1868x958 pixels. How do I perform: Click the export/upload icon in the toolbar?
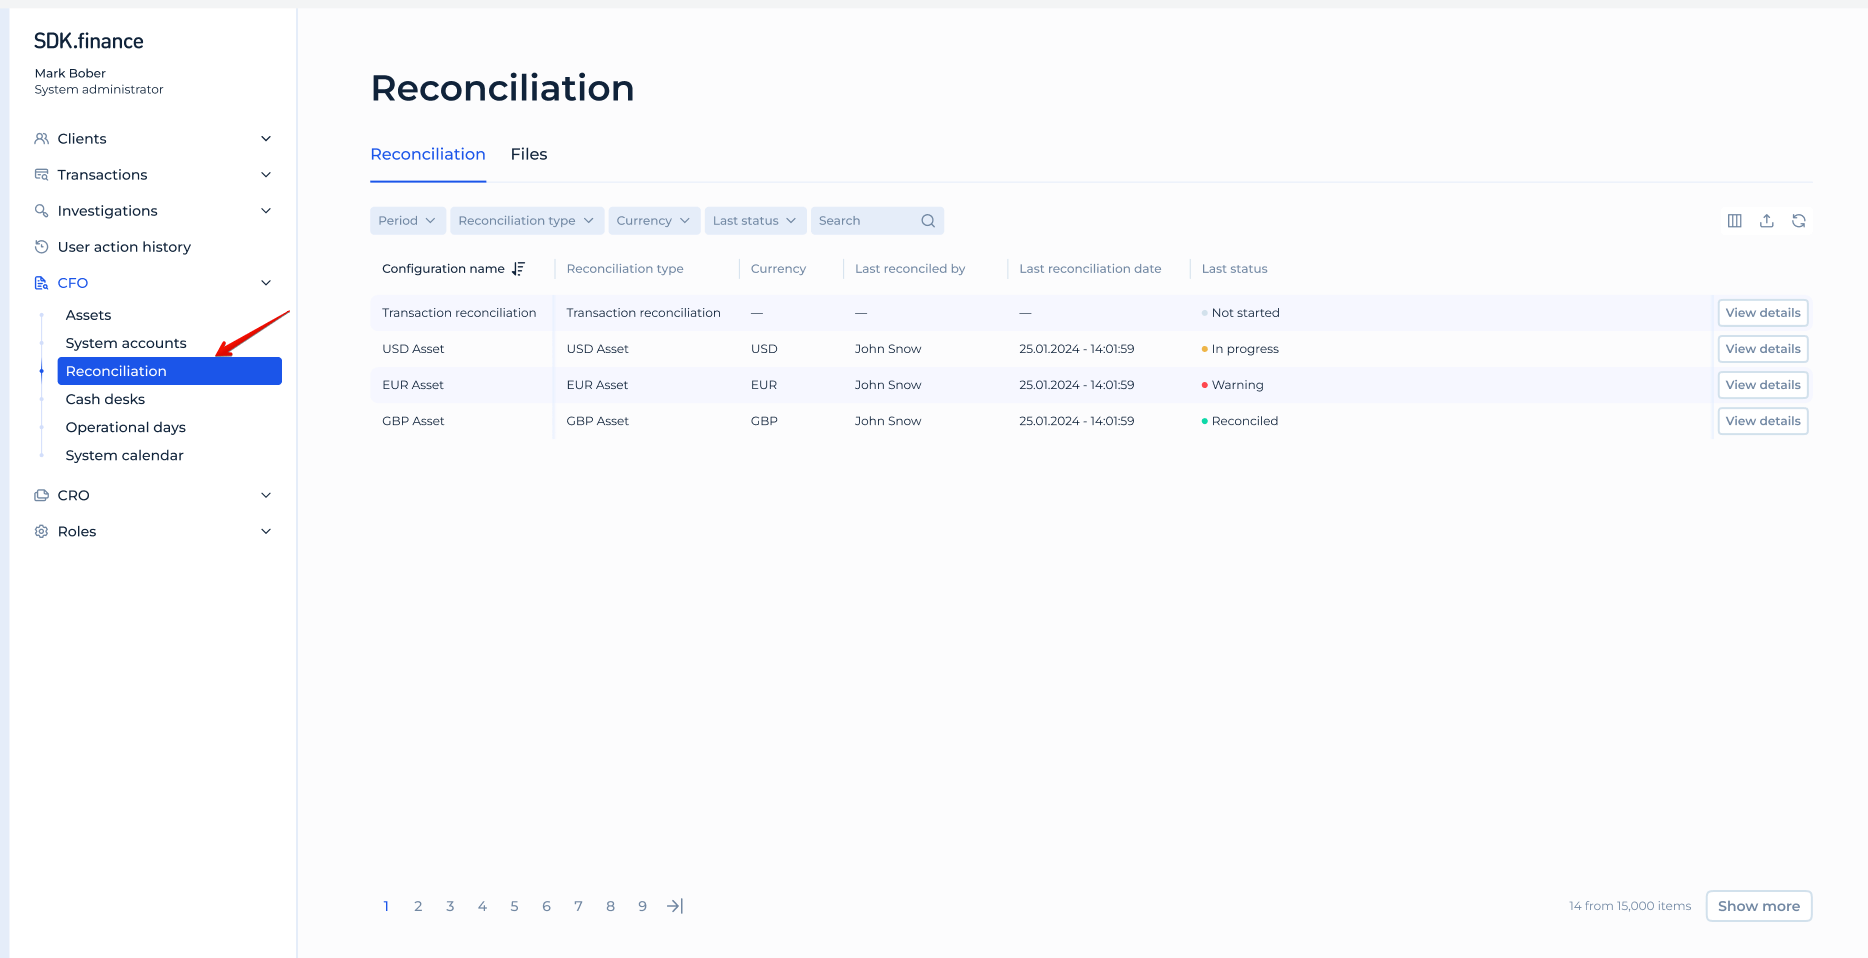point(1767,220)
